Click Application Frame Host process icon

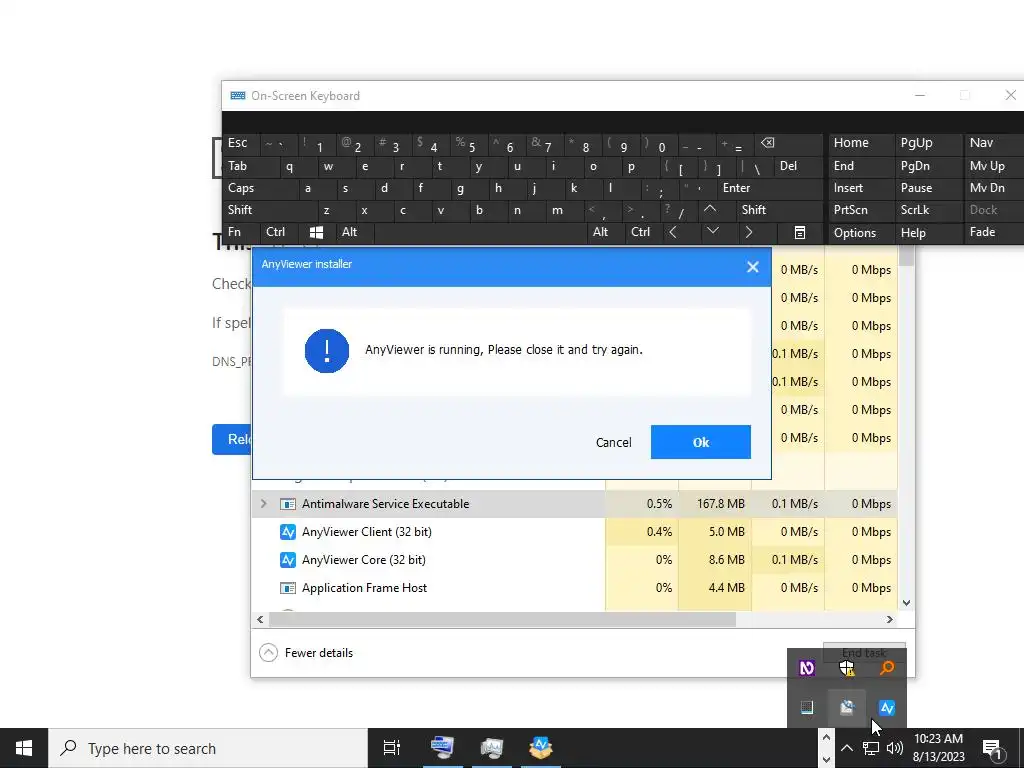(x=287, y=588)
